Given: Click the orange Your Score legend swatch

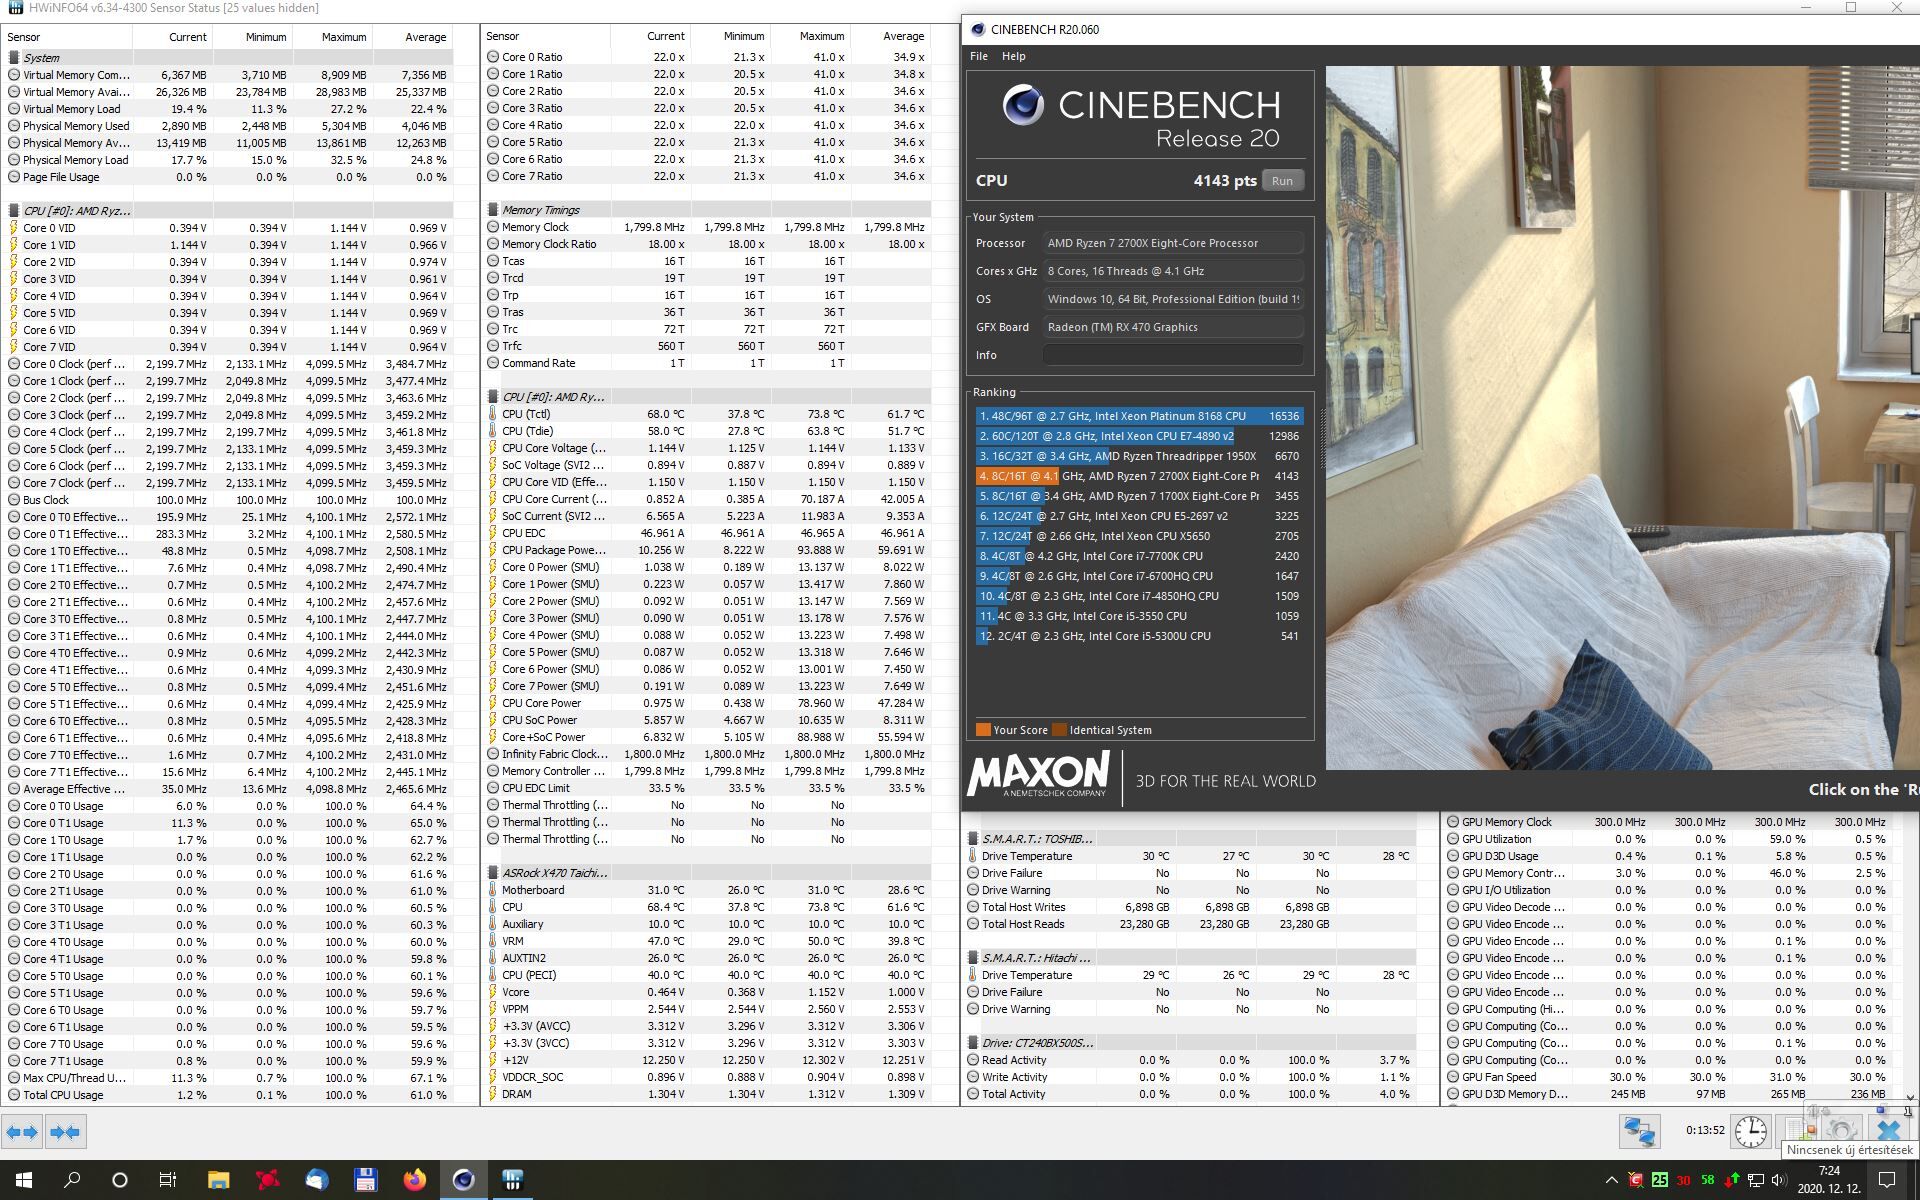Looking at the screenshot, I should tap(983, 730).
